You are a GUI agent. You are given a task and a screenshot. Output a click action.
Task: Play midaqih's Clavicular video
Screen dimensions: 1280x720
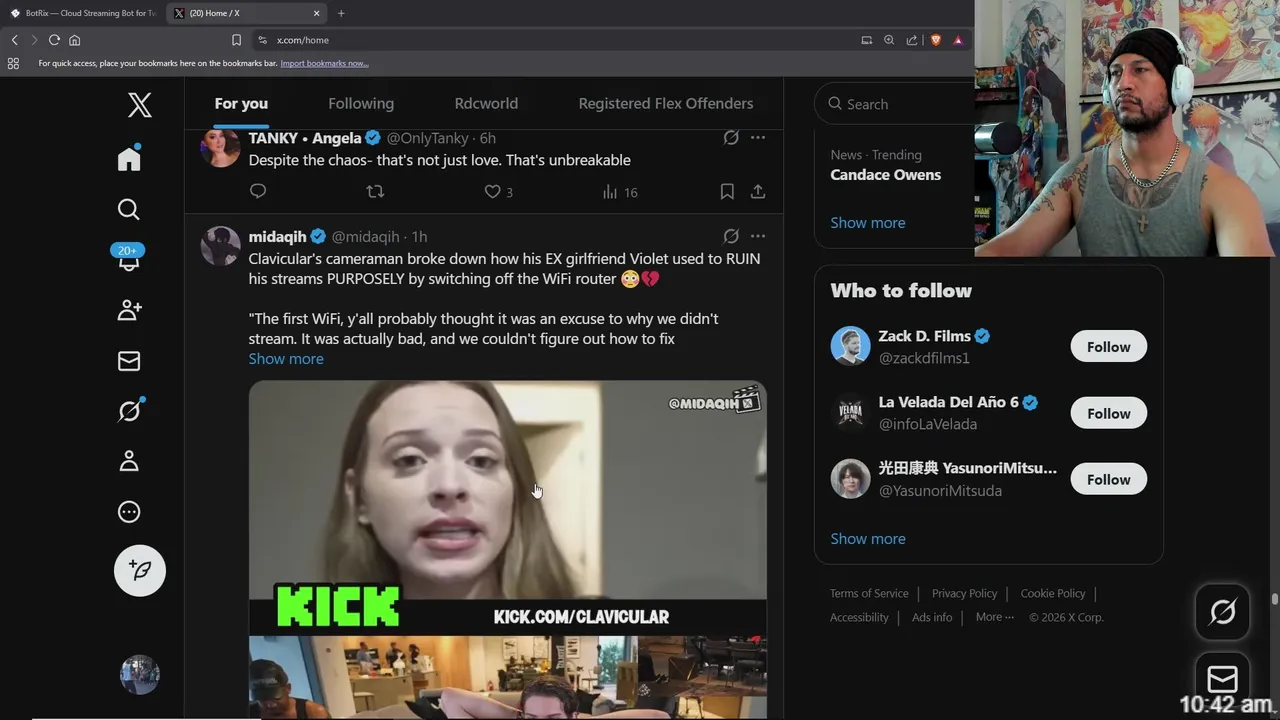[508, 548]
